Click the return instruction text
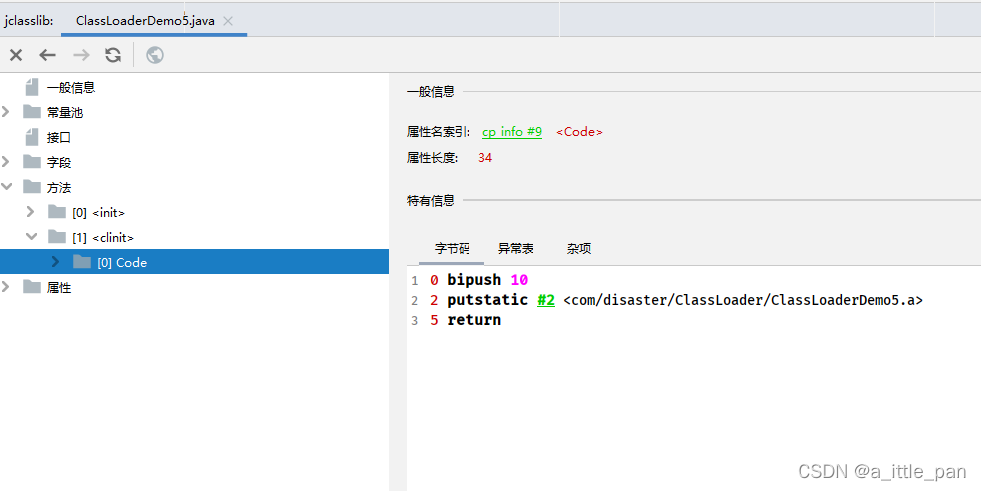 pos(474,320)
